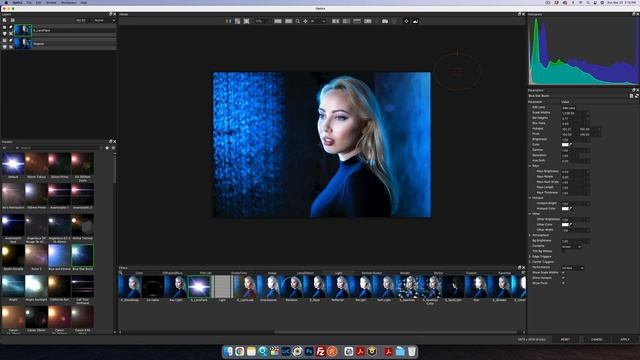The image size is (640, 360).
Task: Click the Hotspot Color swatch
Action: click(565, 209)
